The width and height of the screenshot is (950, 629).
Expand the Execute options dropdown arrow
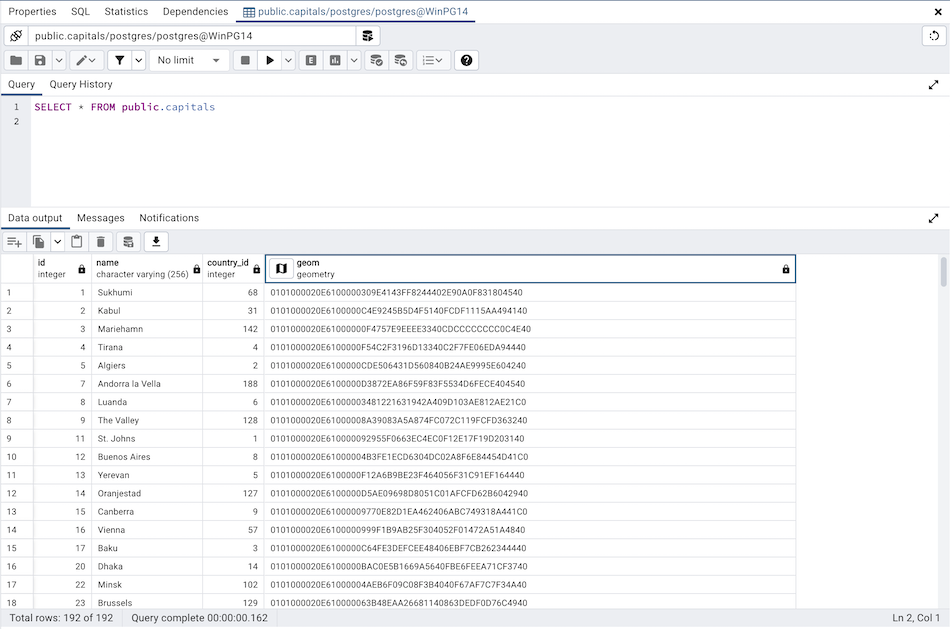(x=289, y=60)
